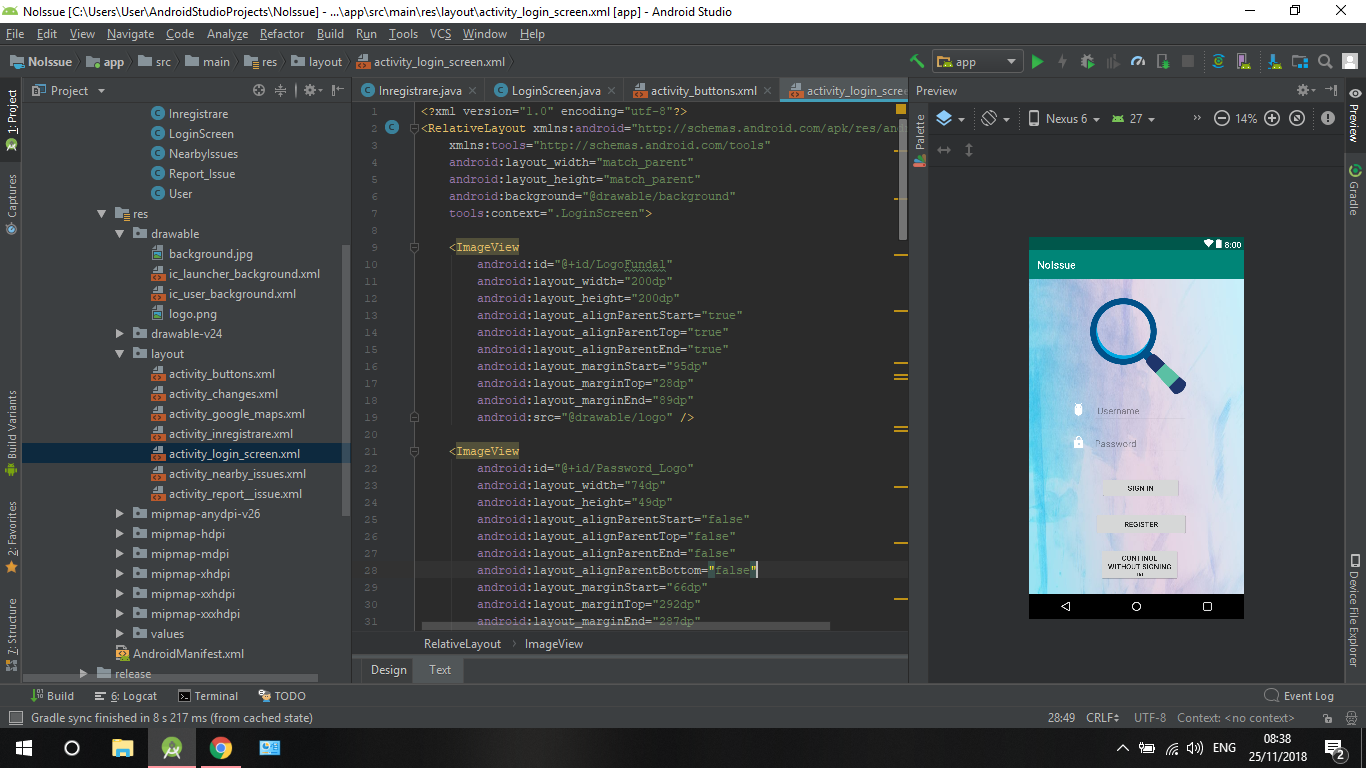The image size is (1366, 768).
Task: Open the Refactor menu
Action: [282, 34]
